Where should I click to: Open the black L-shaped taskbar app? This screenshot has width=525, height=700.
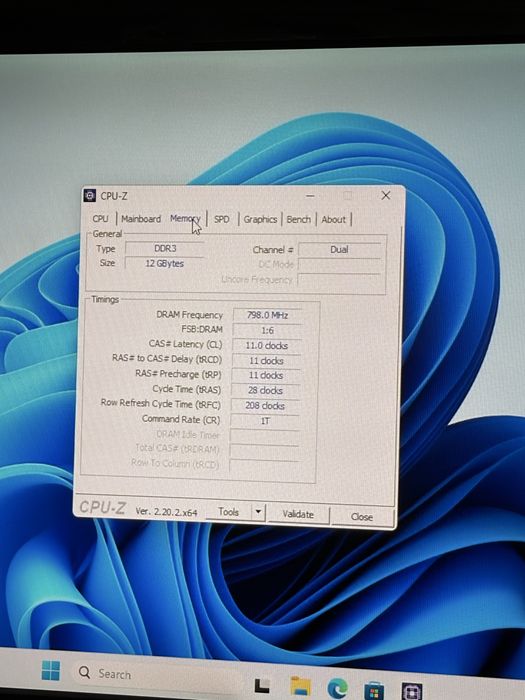[262, 686]
